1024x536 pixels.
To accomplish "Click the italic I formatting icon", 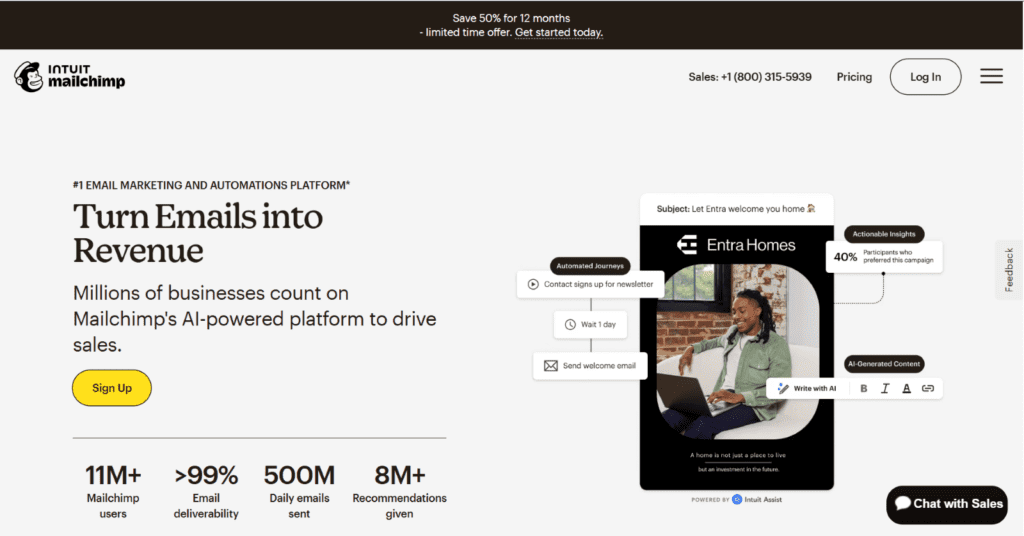I will [885, 388].
